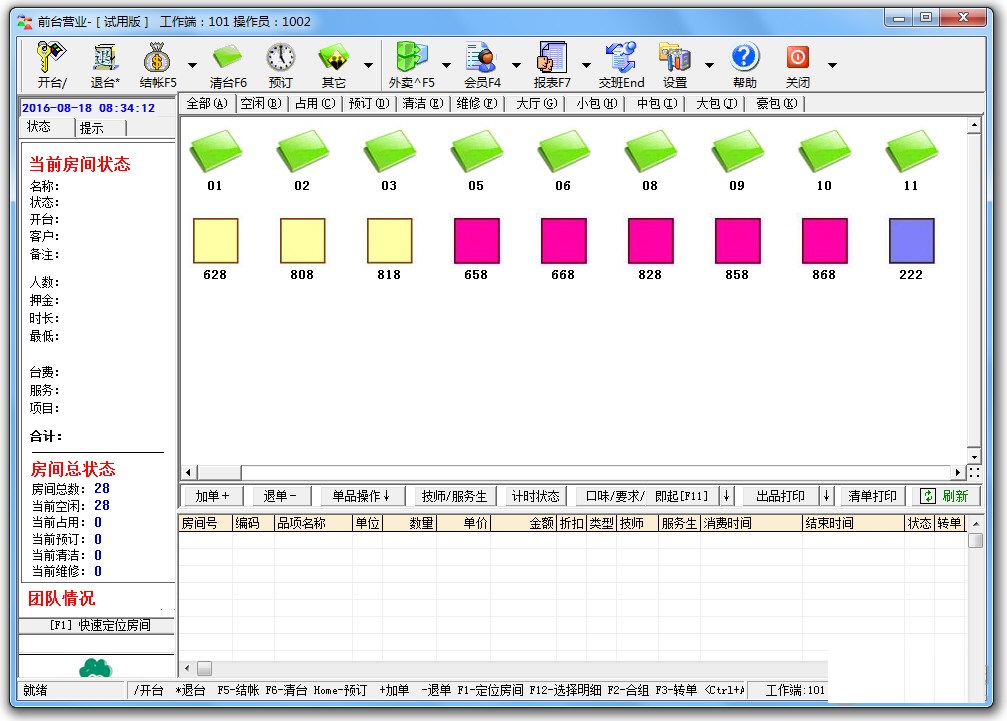This screenshot has height=721, width=1007.
Task: Switch to 维修(F) tab
Action: [x=477, y=103]
